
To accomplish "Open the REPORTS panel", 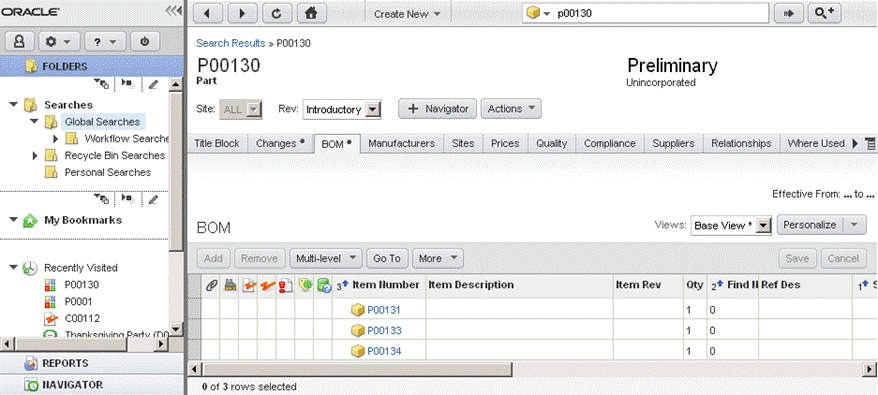I will tap(92, 363).
